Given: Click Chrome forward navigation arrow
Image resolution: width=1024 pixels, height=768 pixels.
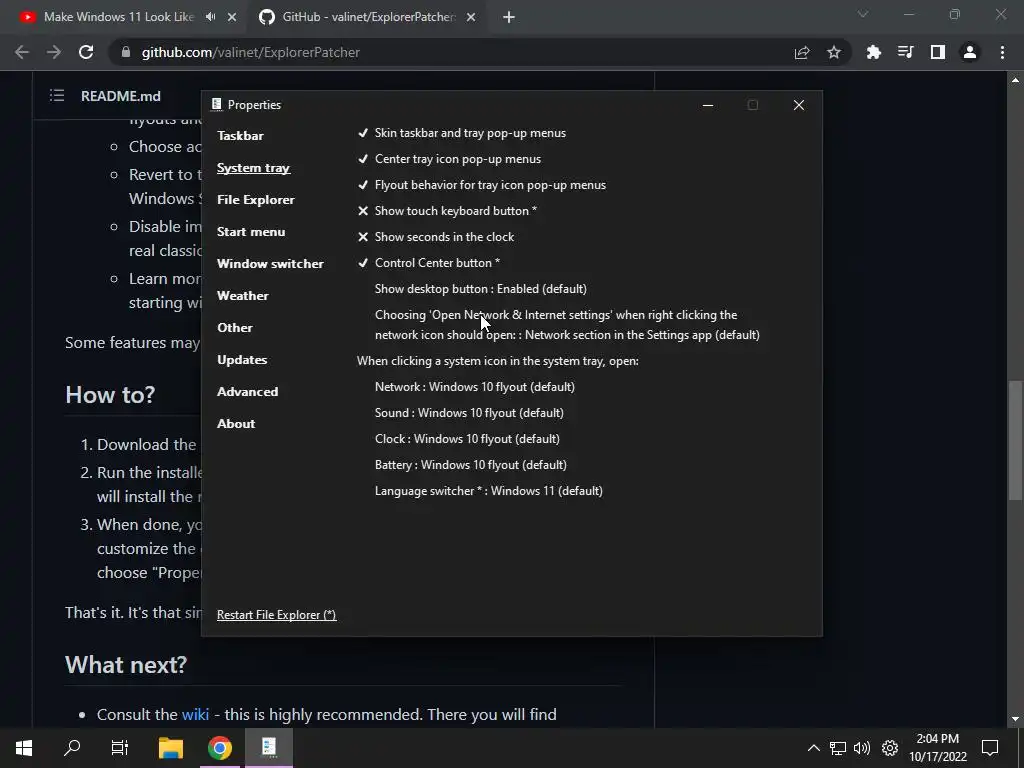Looking at the screenshot, I should [x=54, y=52].
